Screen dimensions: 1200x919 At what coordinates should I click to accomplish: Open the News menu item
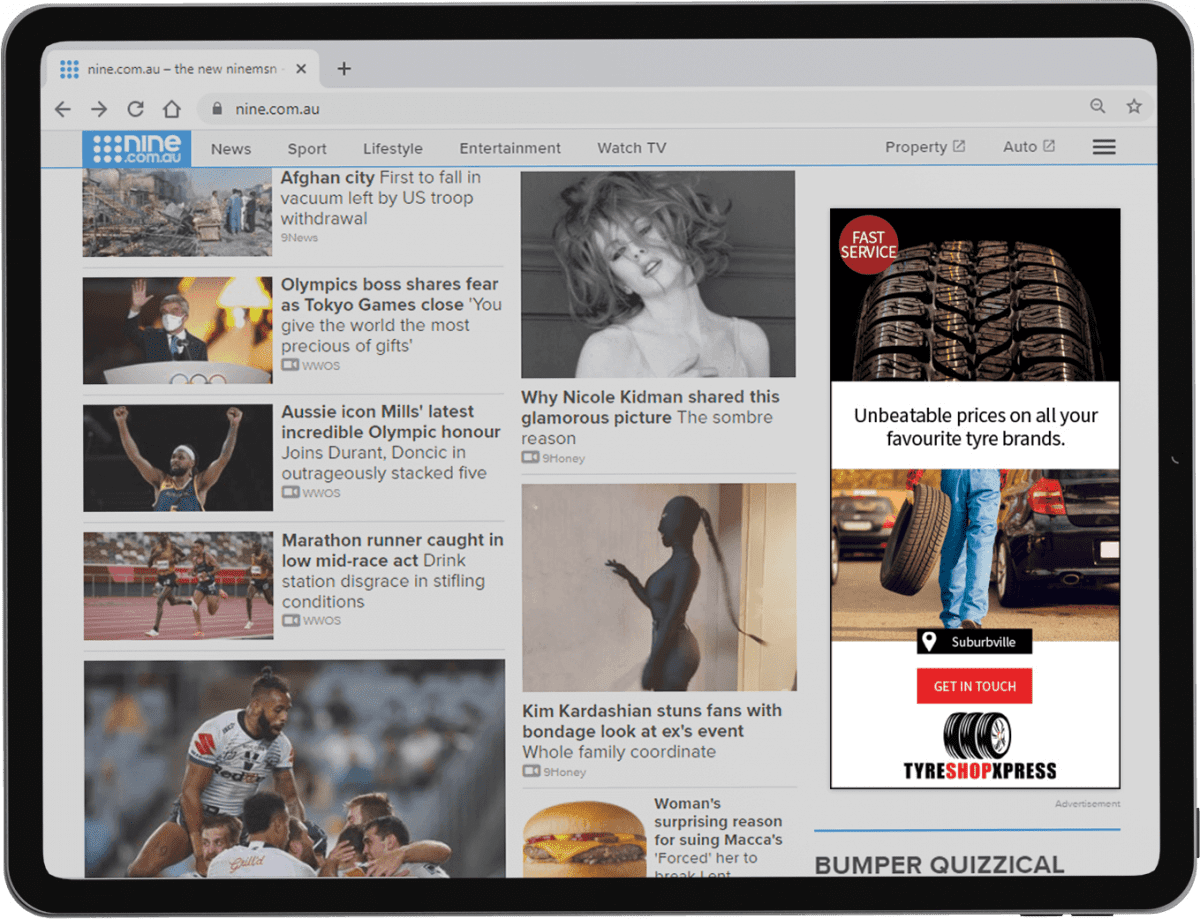[231, 149]
